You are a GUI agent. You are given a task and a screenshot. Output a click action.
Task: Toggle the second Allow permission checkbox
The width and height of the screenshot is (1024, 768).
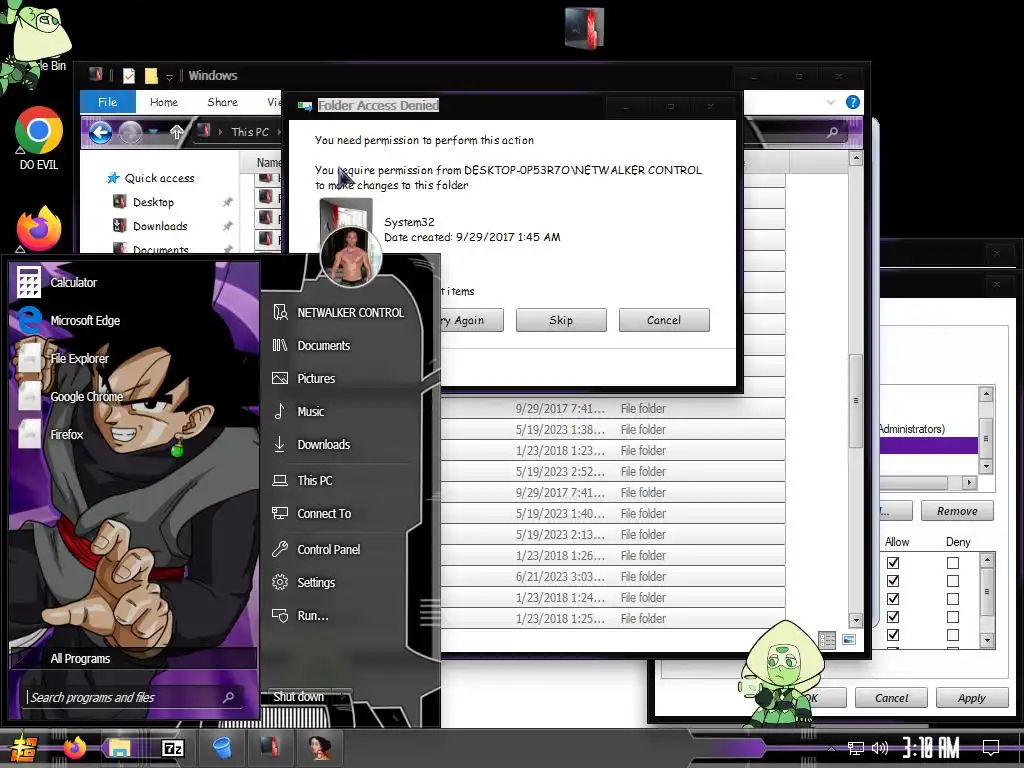(x=893, y=581)
